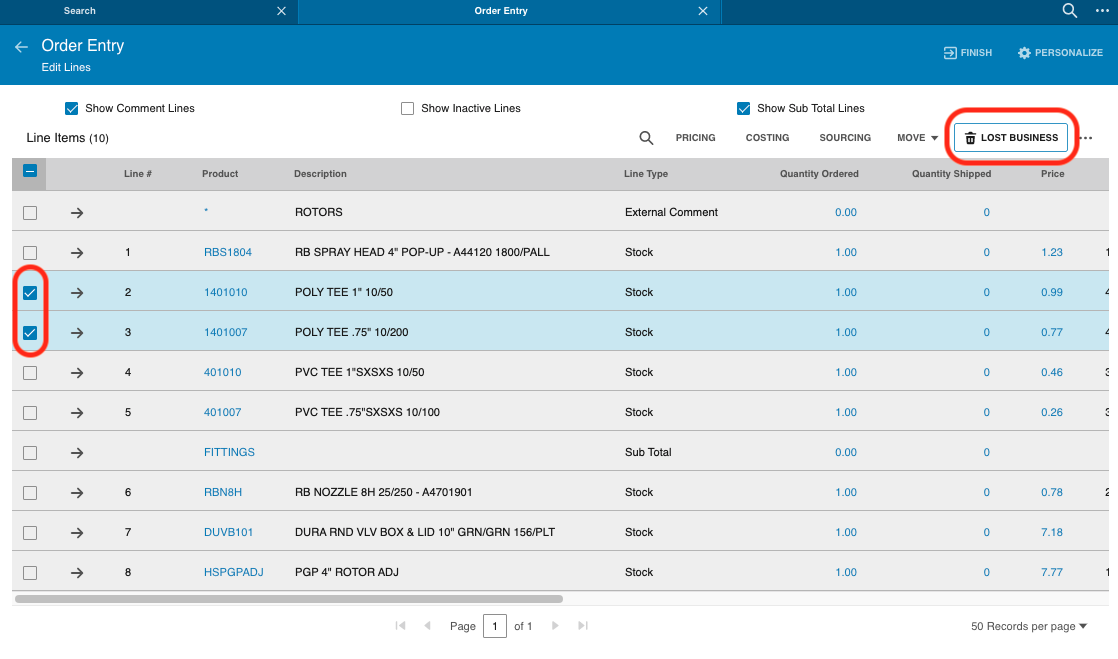Enable Show Inactive Lines checkbox

click(407, 108)
